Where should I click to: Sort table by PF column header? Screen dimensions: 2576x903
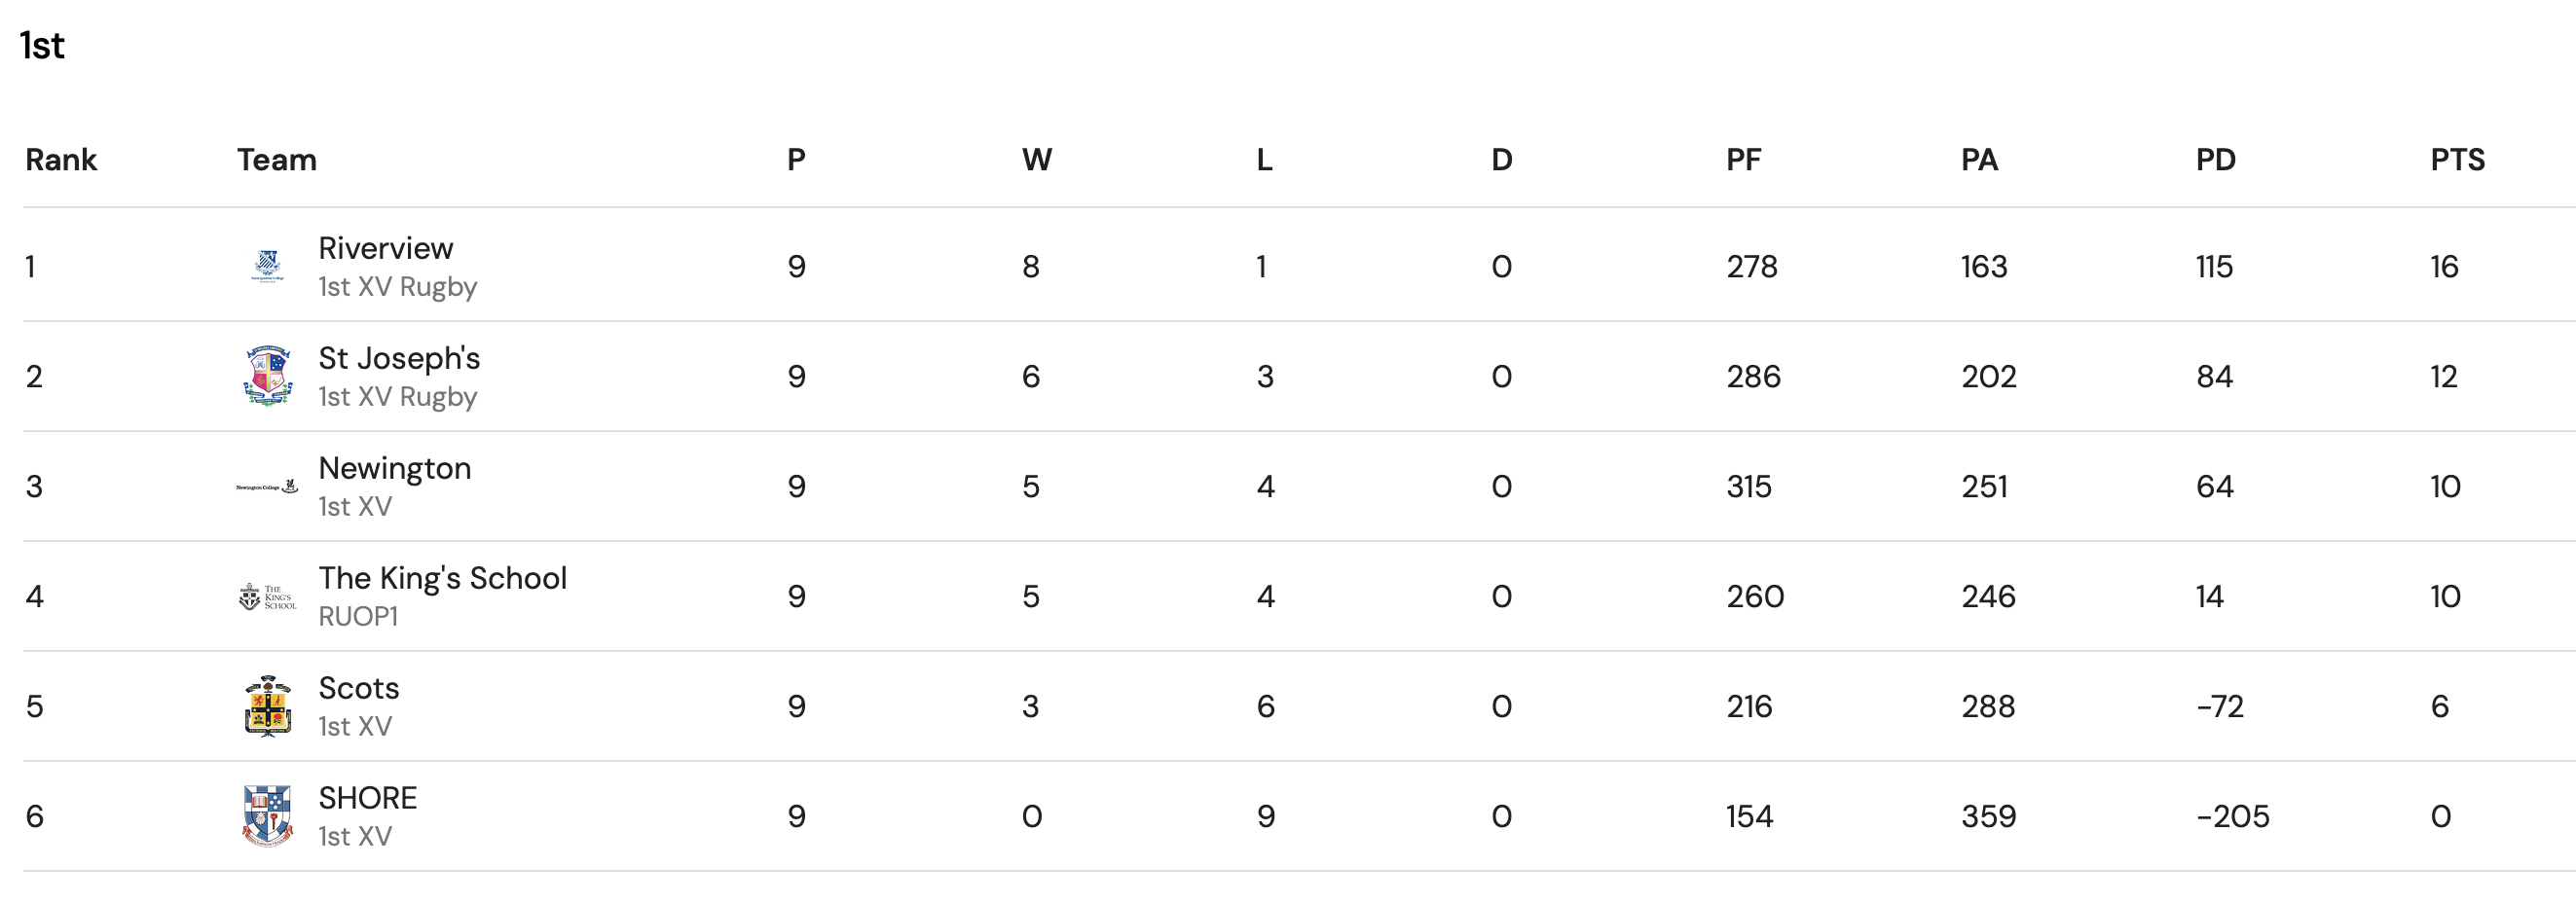tap(1743, 160)
